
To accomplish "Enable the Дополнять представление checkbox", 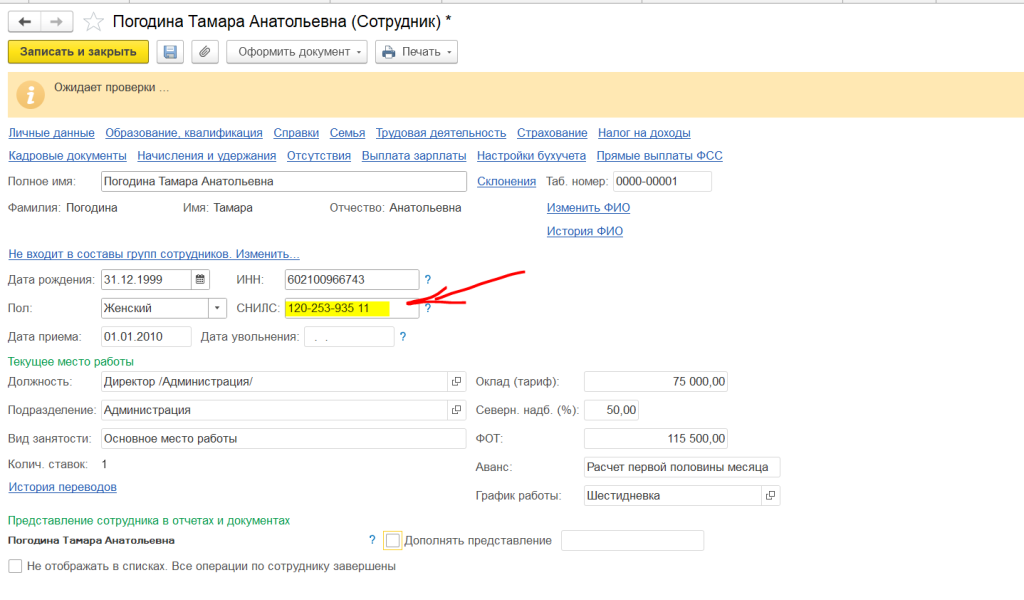I will [x=392, y=541].
